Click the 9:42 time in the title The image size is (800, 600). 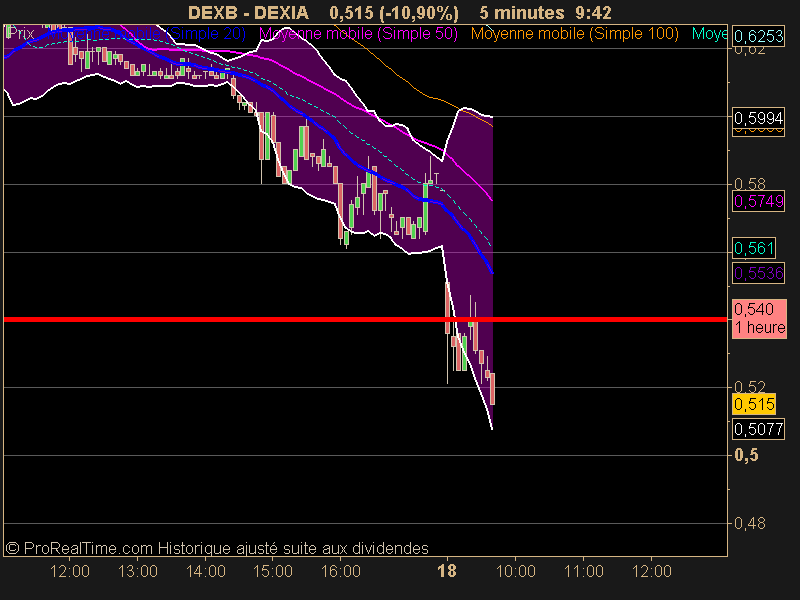(593, 12)
